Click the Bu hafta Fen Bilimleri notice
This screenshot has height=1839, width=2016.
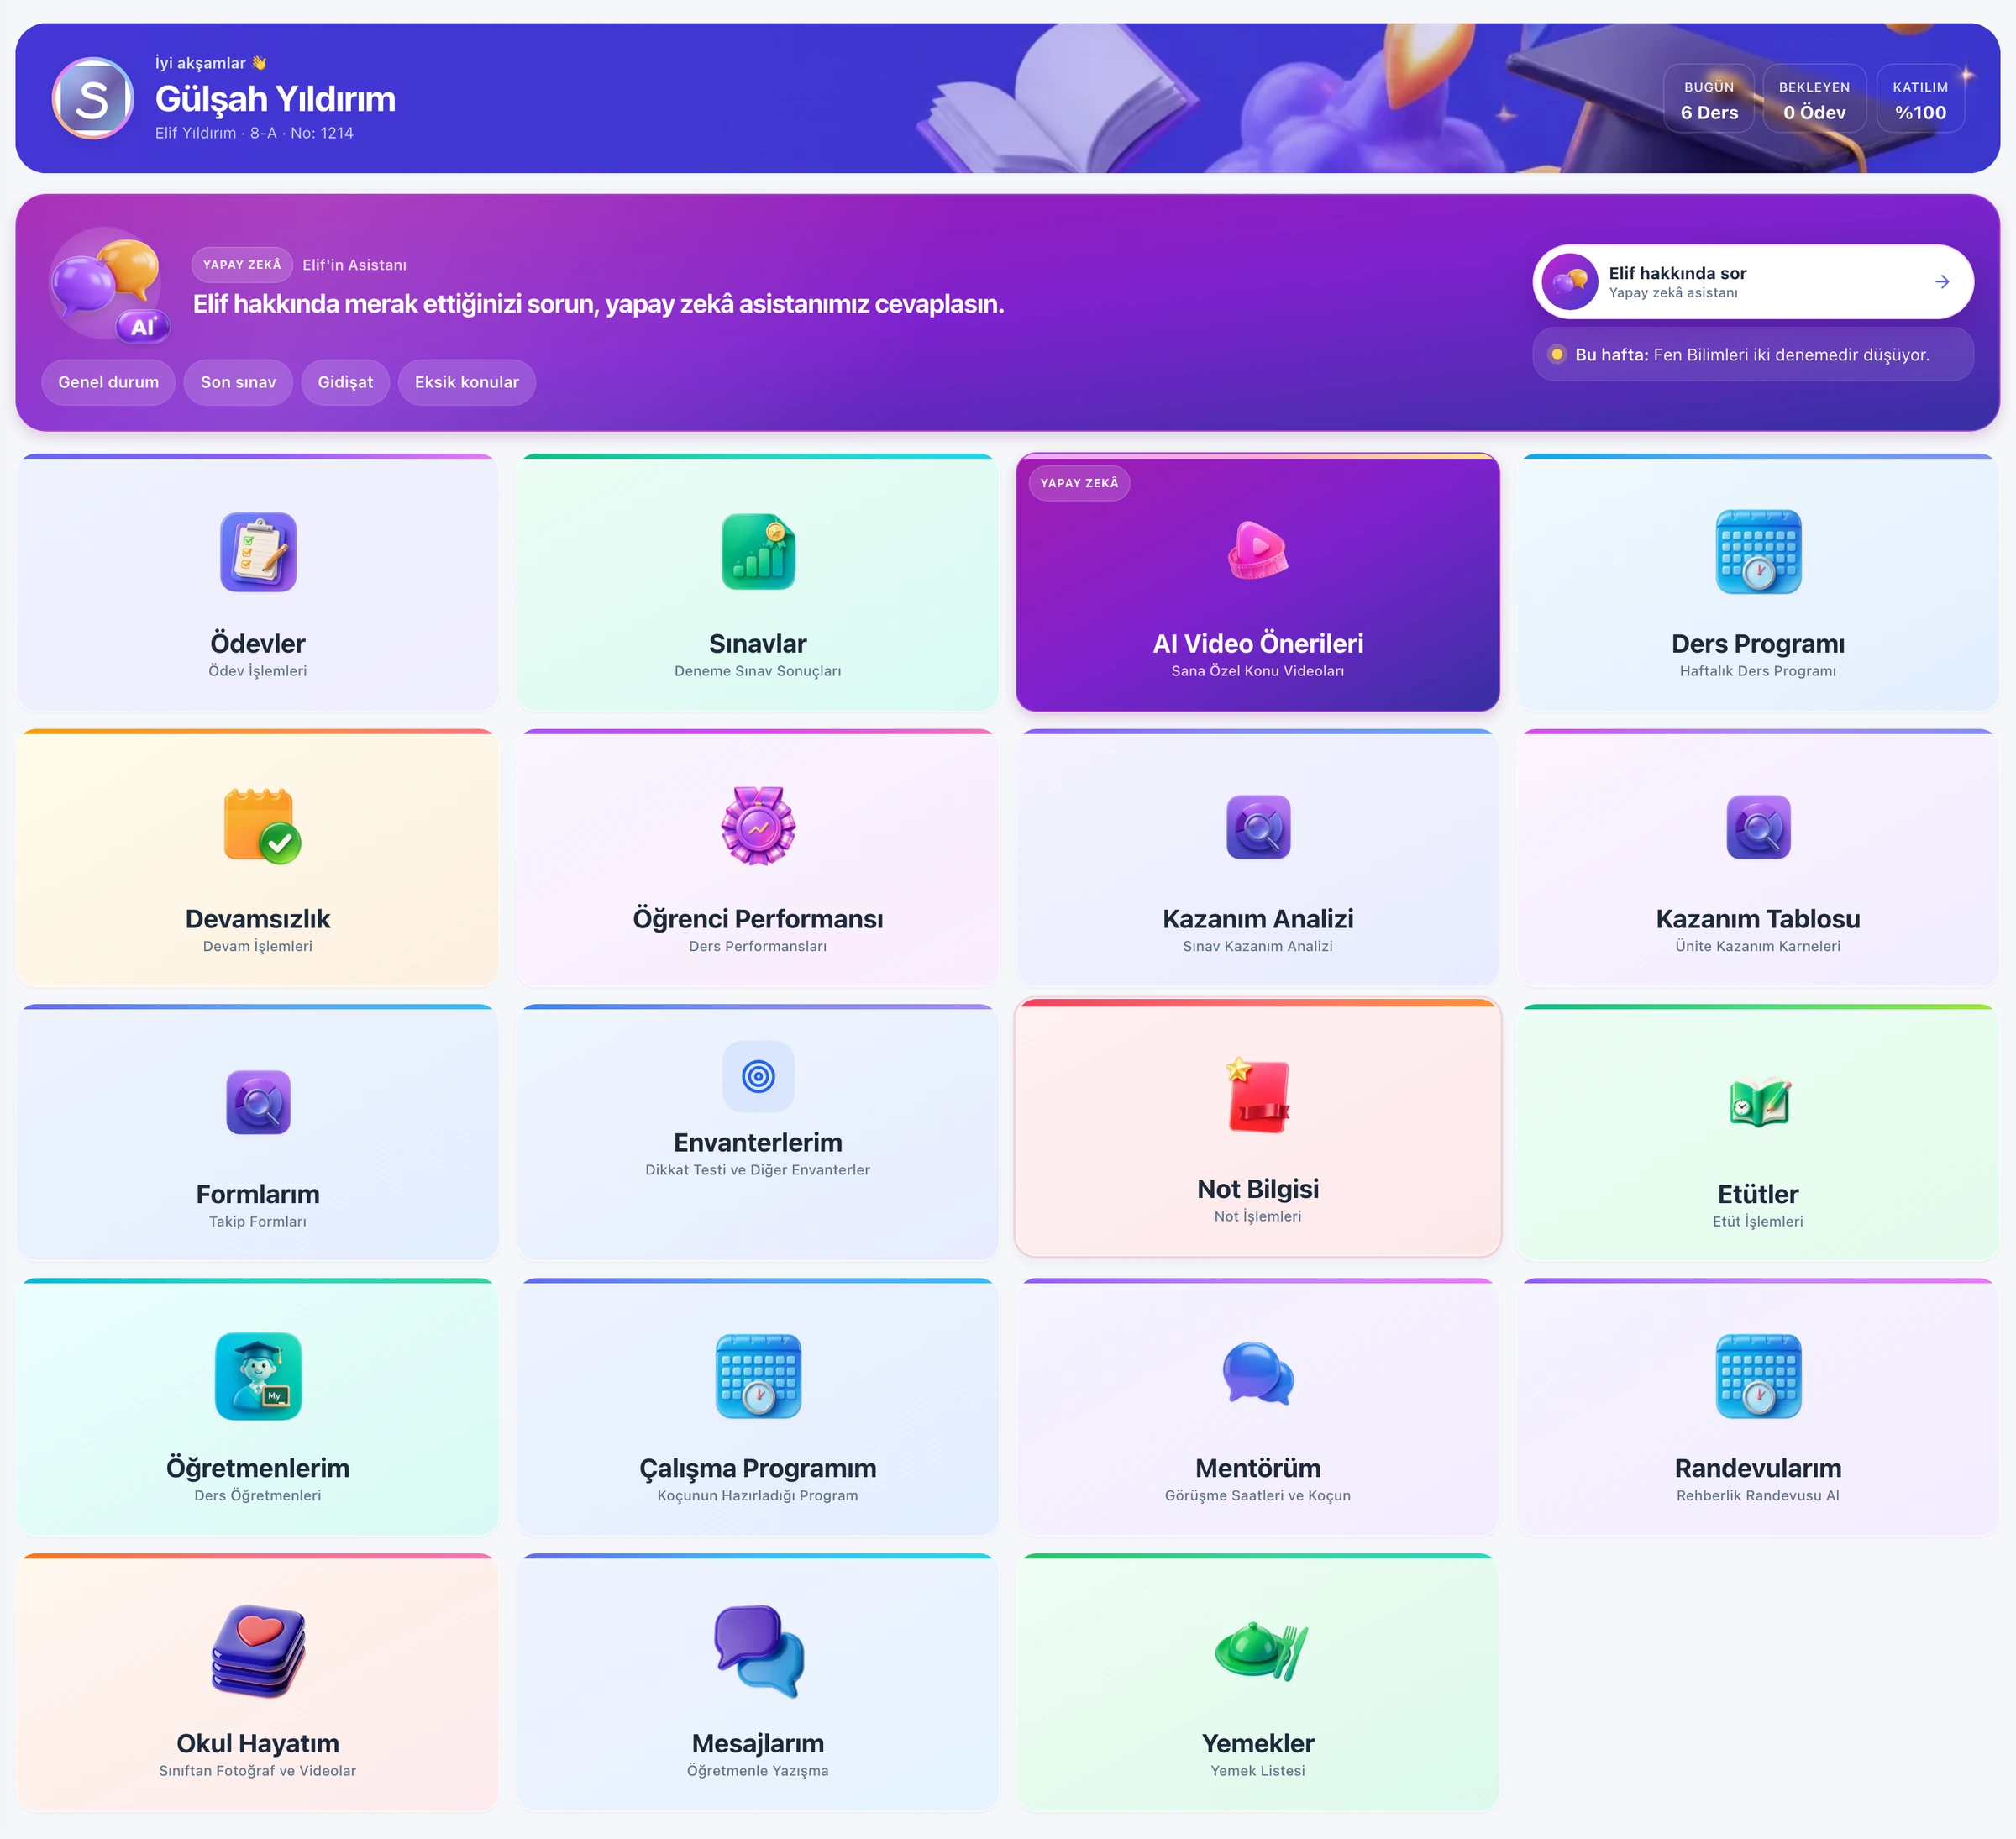[x=1753, y=355]
